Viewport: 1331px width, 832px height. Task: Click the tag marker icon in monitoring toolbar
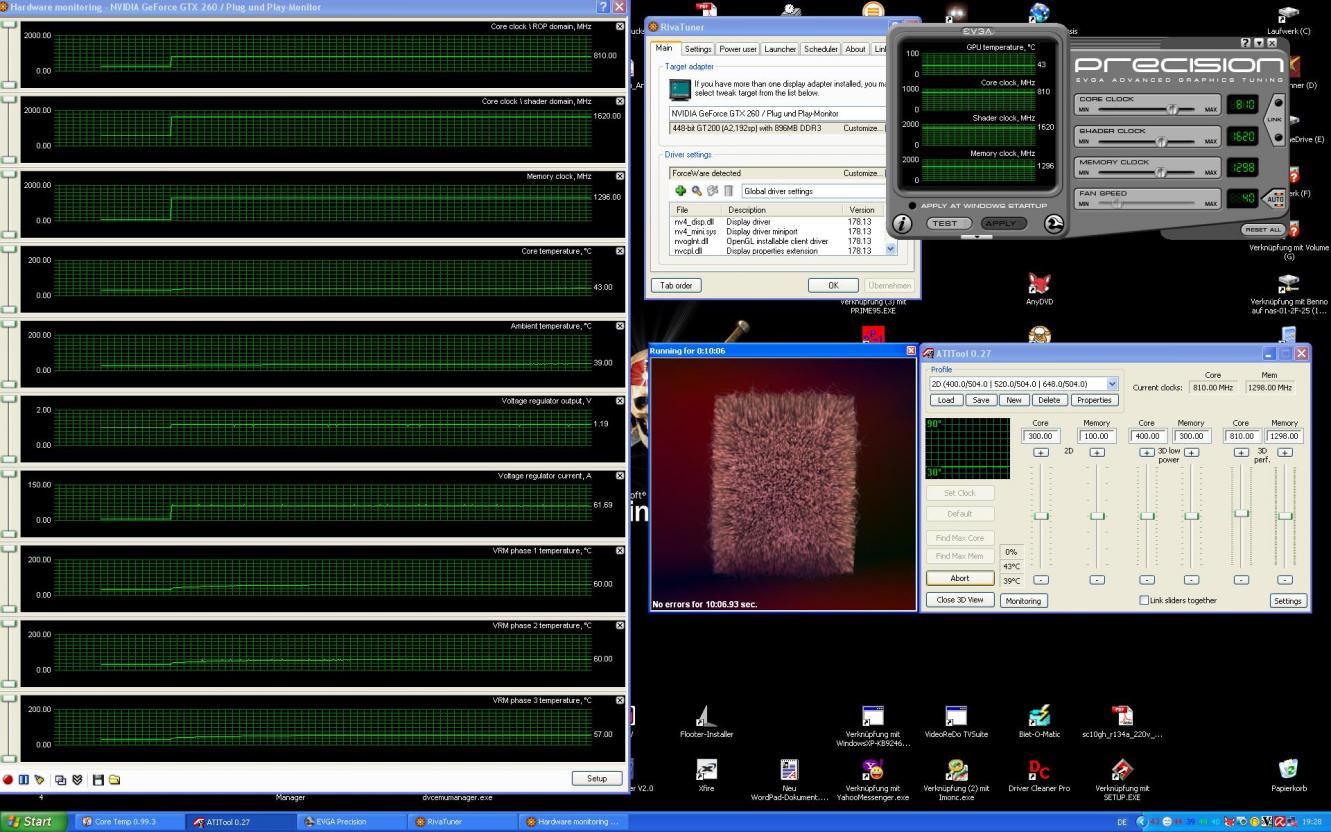pyautogui.click(x=40, y=779)
